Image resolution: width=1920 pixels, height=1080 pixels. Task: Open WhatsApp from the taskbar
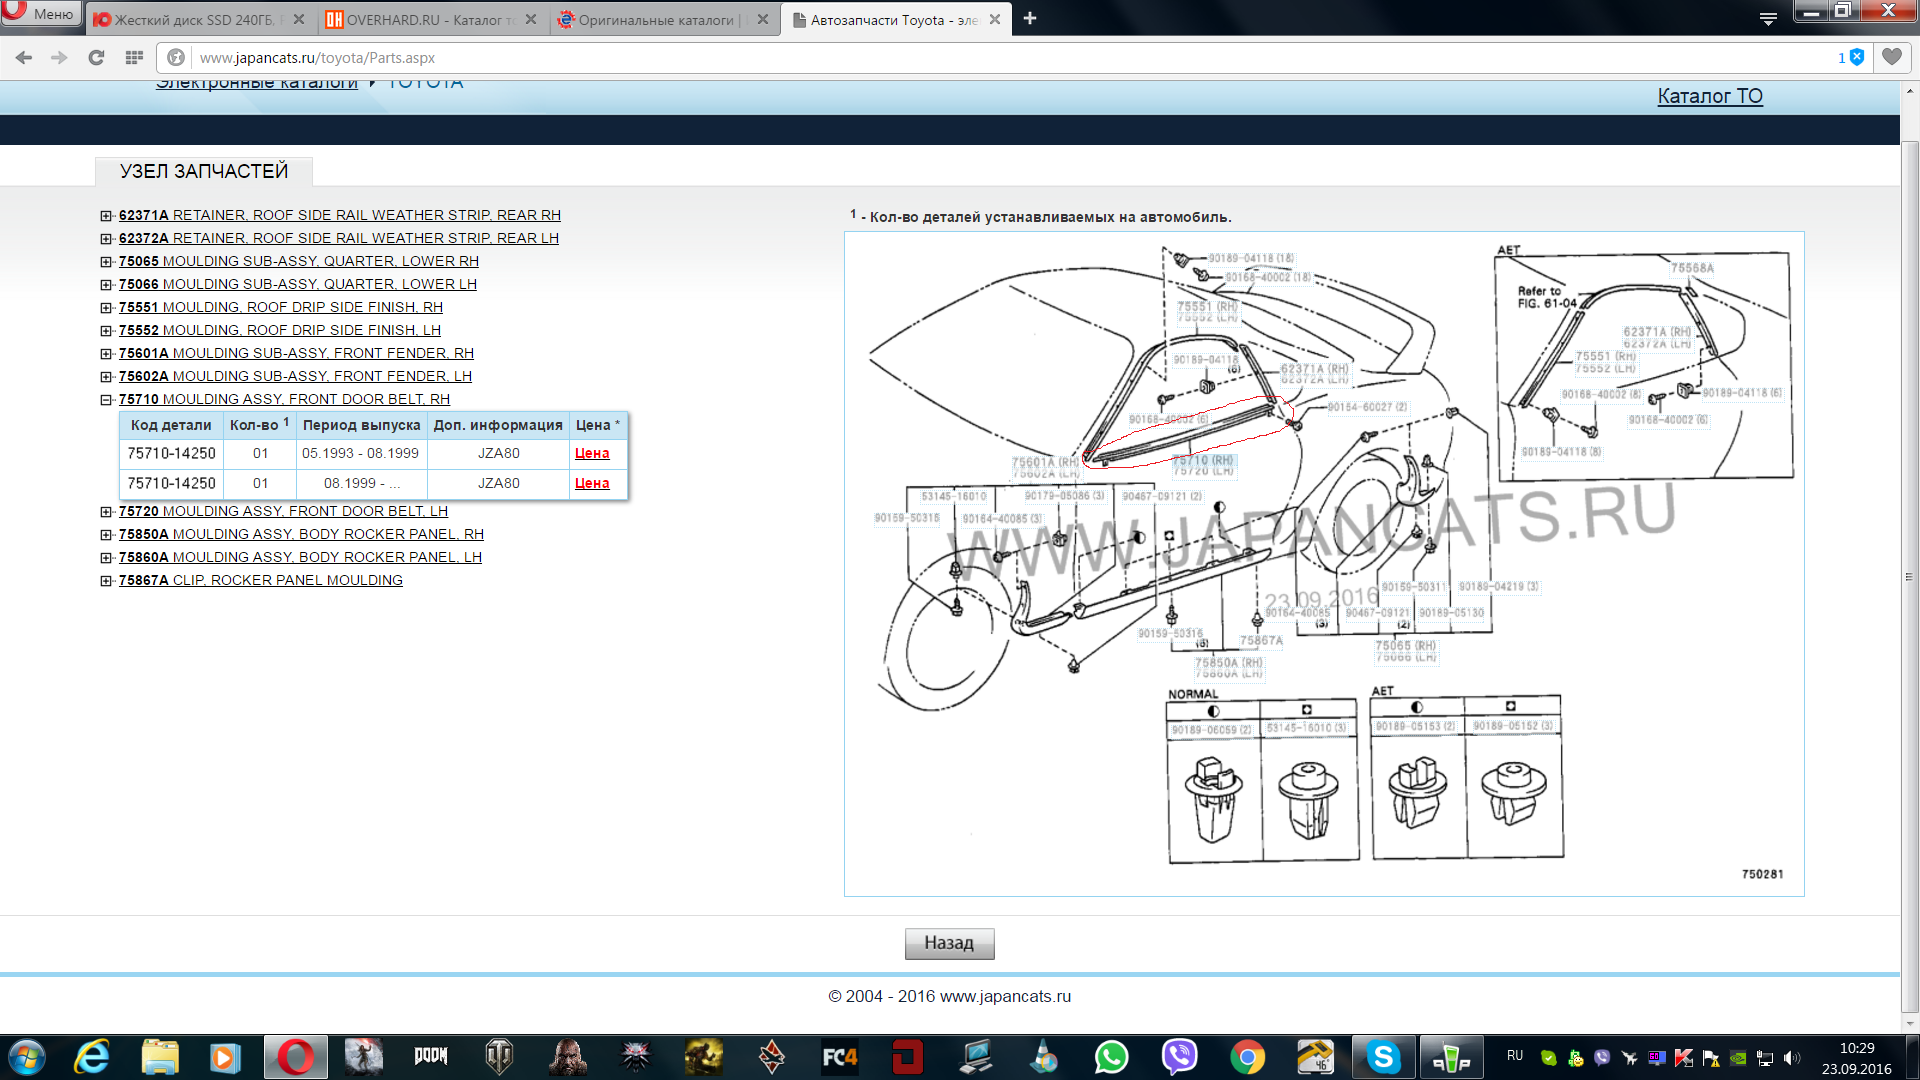pos(1111,1057)
